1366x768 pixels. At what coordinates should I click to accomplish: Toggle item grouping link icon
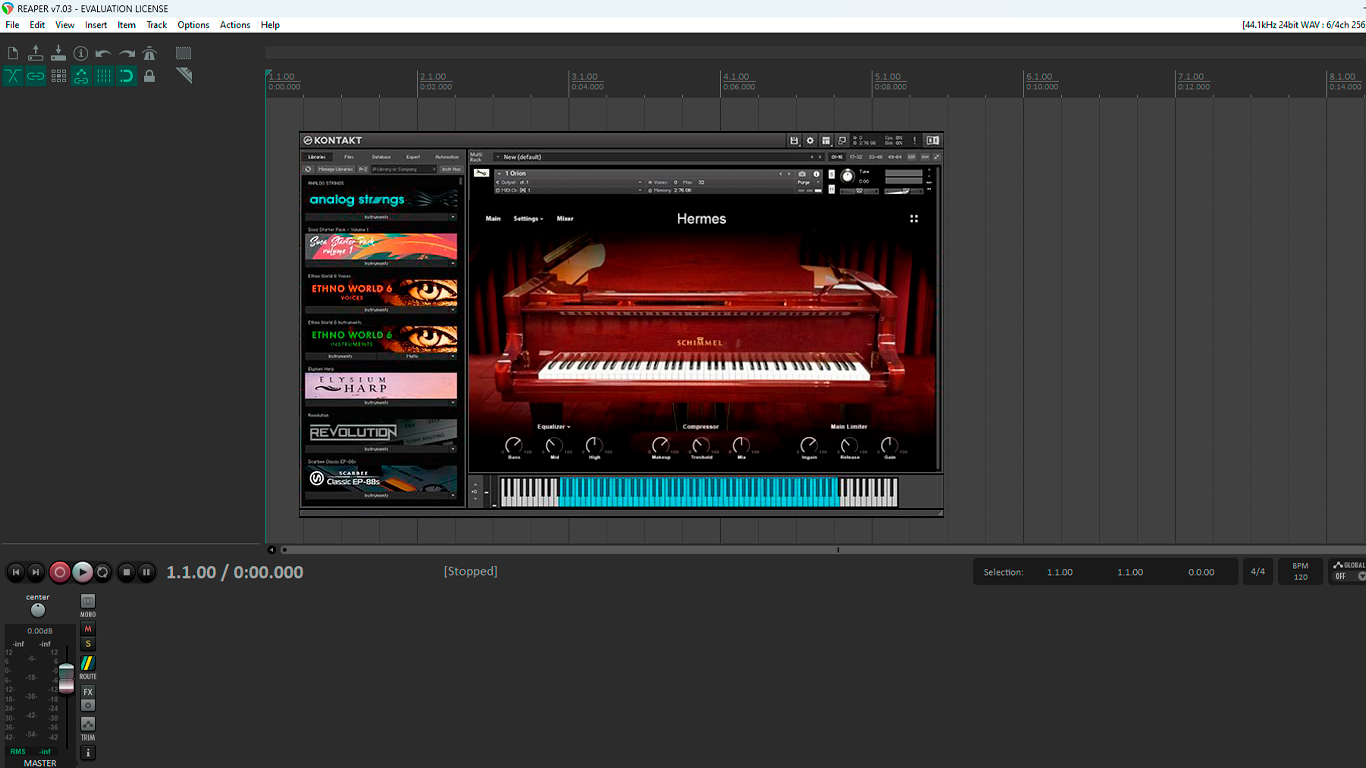pos(36,76)
